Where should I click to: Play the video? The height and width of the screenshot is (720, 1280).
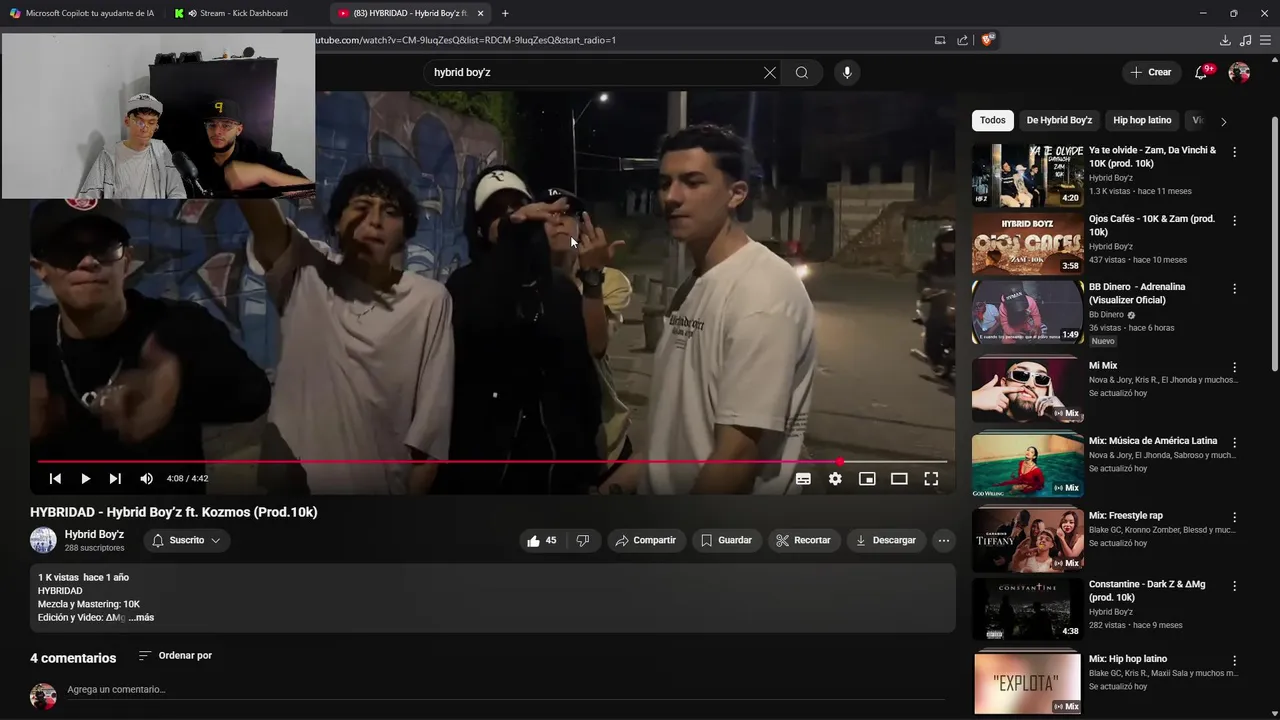[x=85, y=479]
